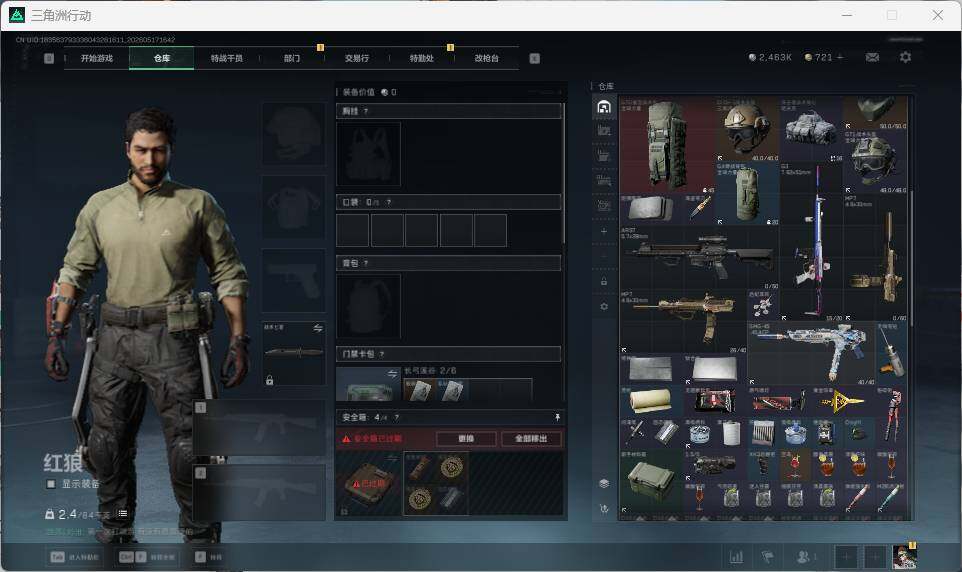Select primary weapon slot 2
The width and height of the screenshot is (962, 572).
(x=260, y=493)
